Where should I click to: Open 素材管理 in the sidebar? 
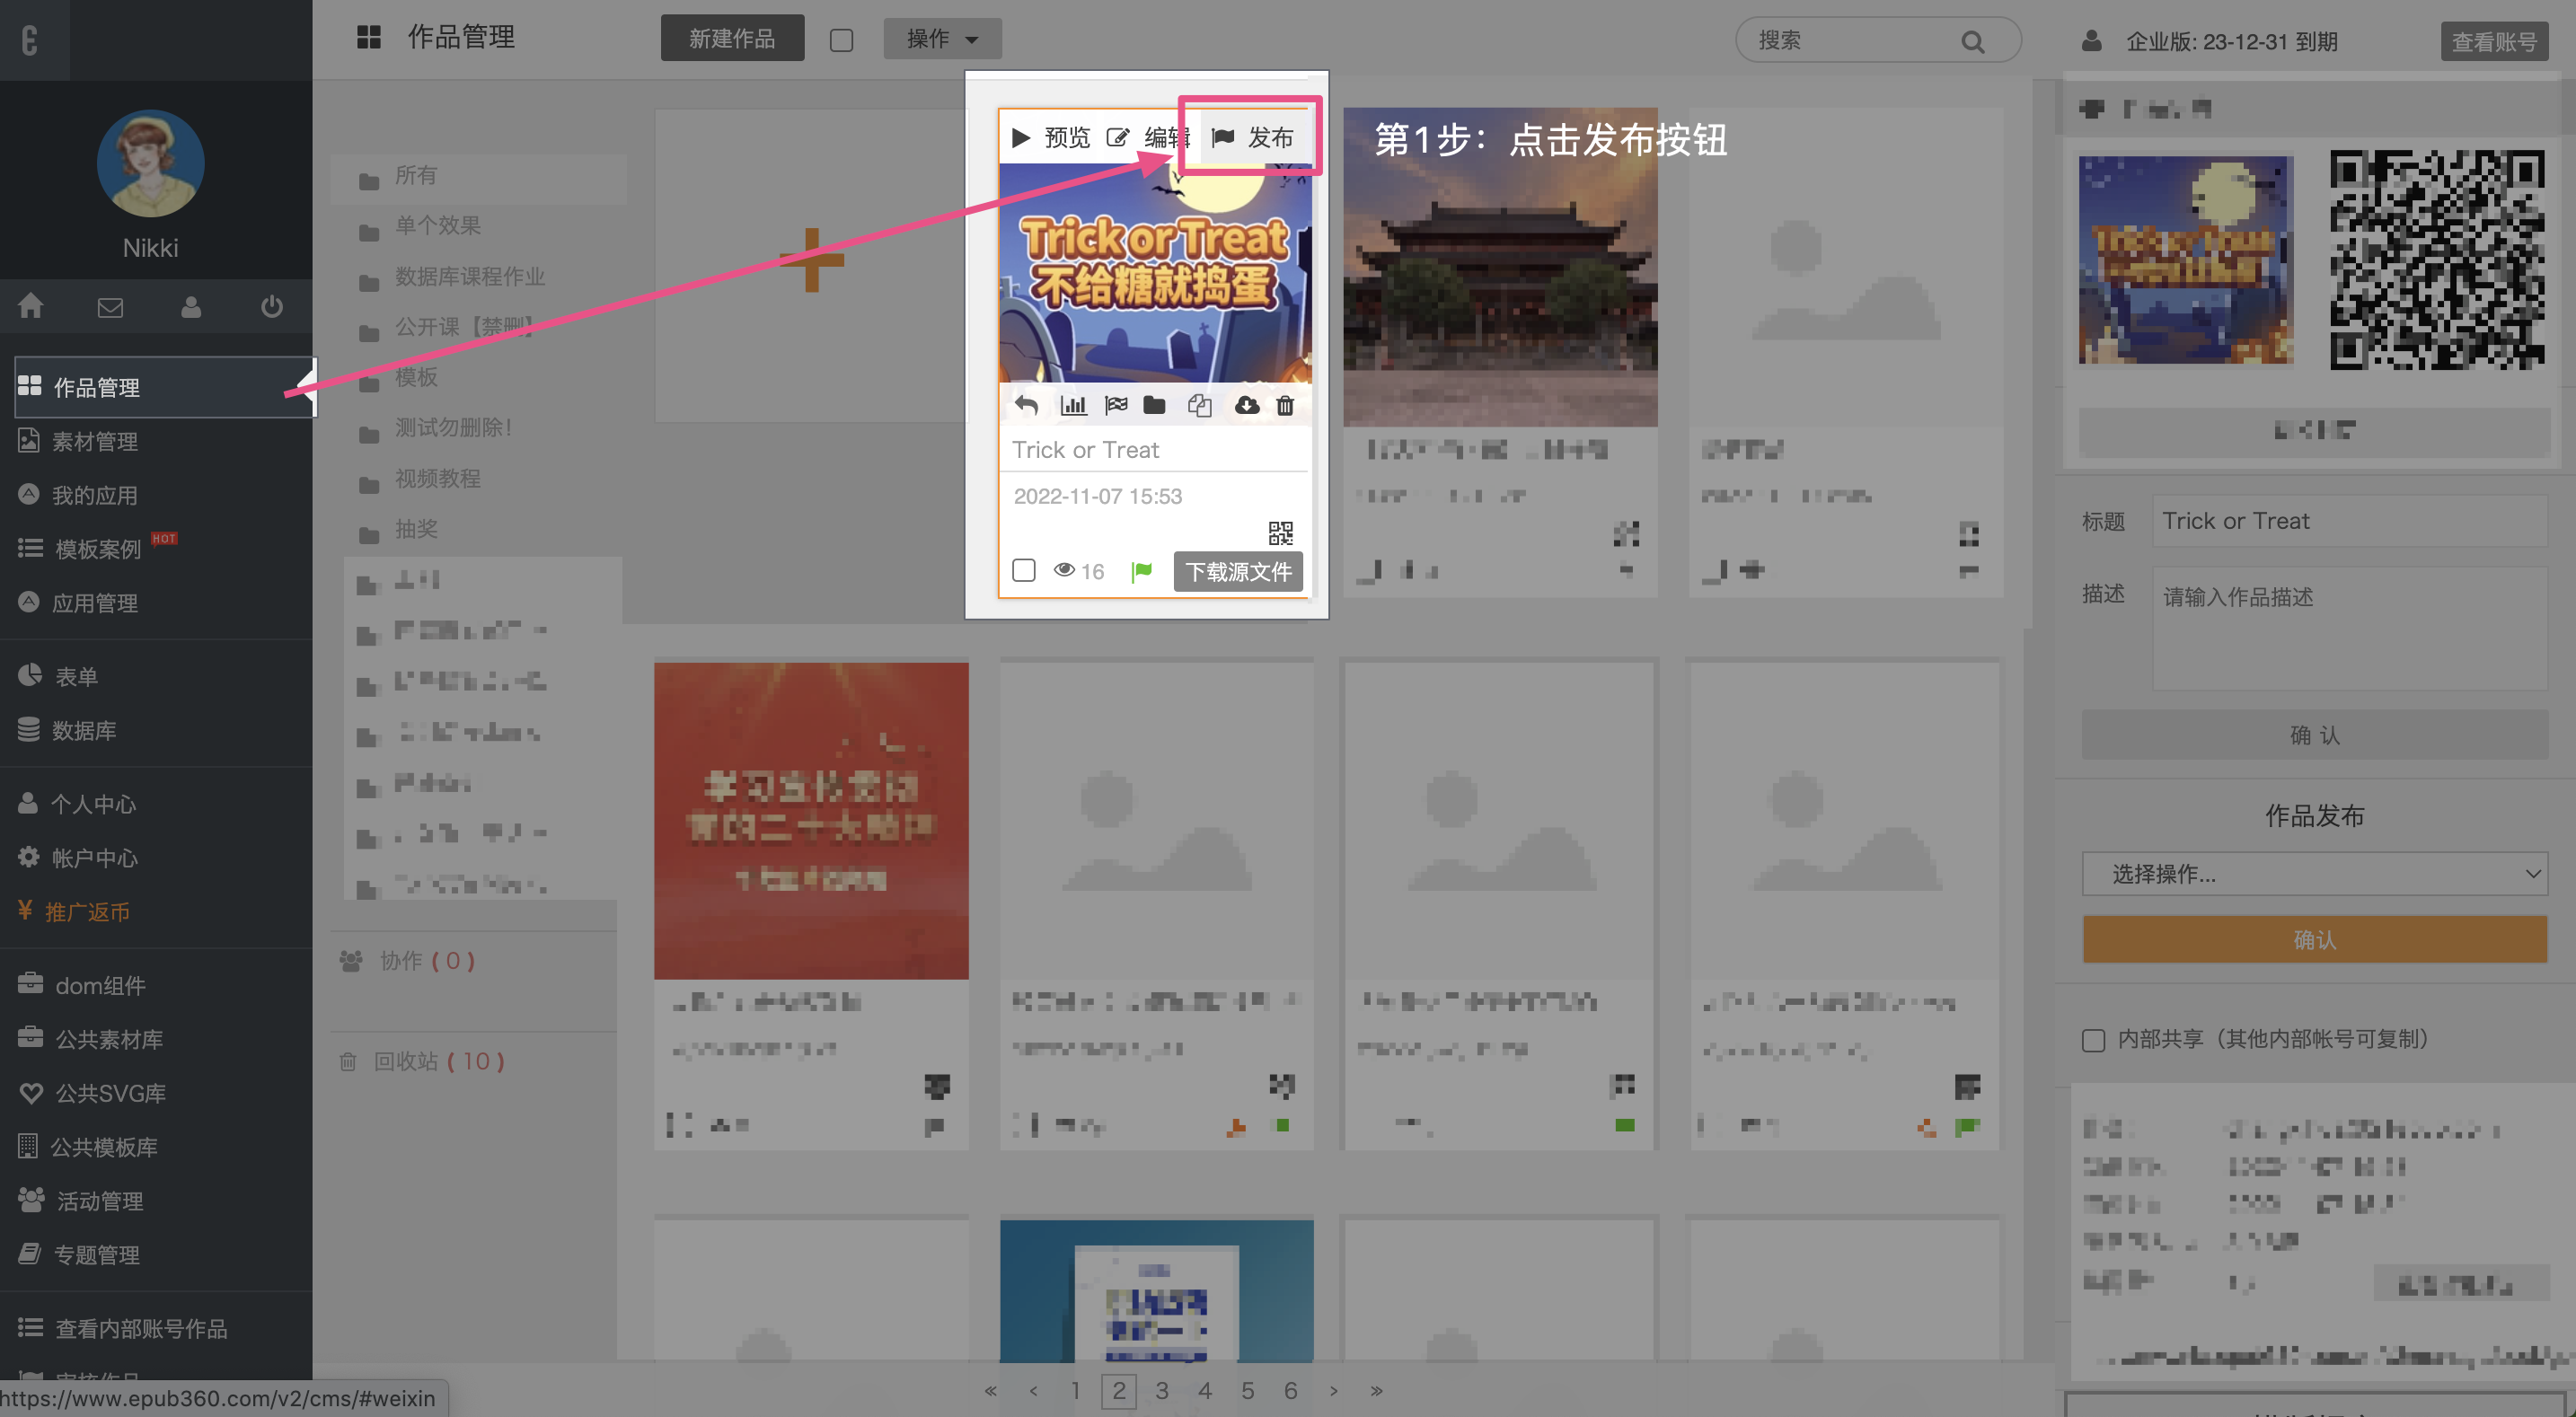[95, 441]
